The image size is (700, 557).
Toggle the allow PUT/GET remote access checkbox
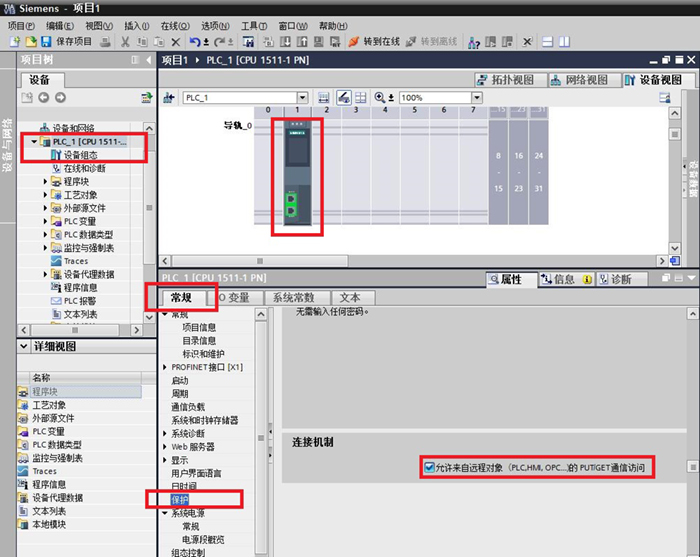click(x=429, y=467)
